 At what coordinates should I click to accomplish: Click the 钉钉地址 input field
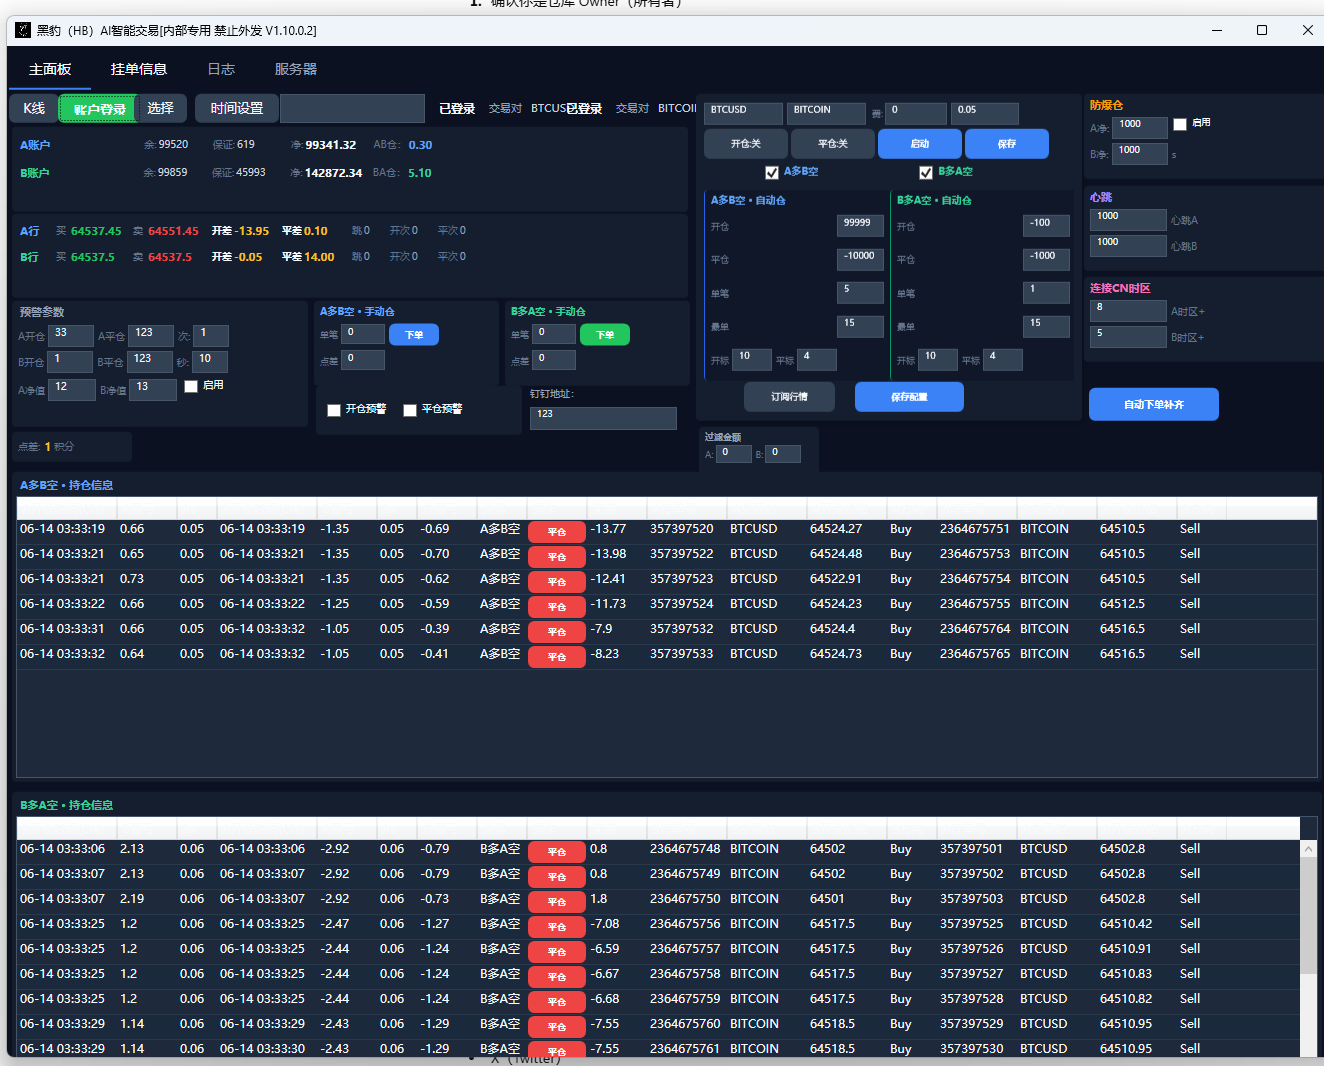point(603,418)
